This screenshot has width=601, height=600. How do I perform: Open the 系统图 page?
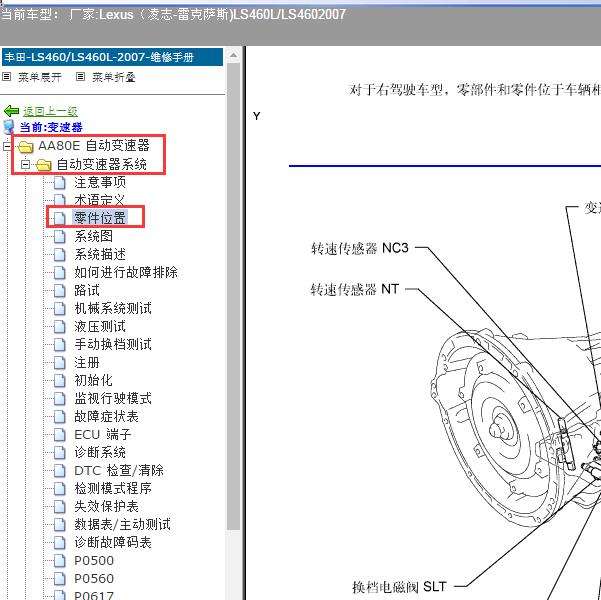(94, 236)
